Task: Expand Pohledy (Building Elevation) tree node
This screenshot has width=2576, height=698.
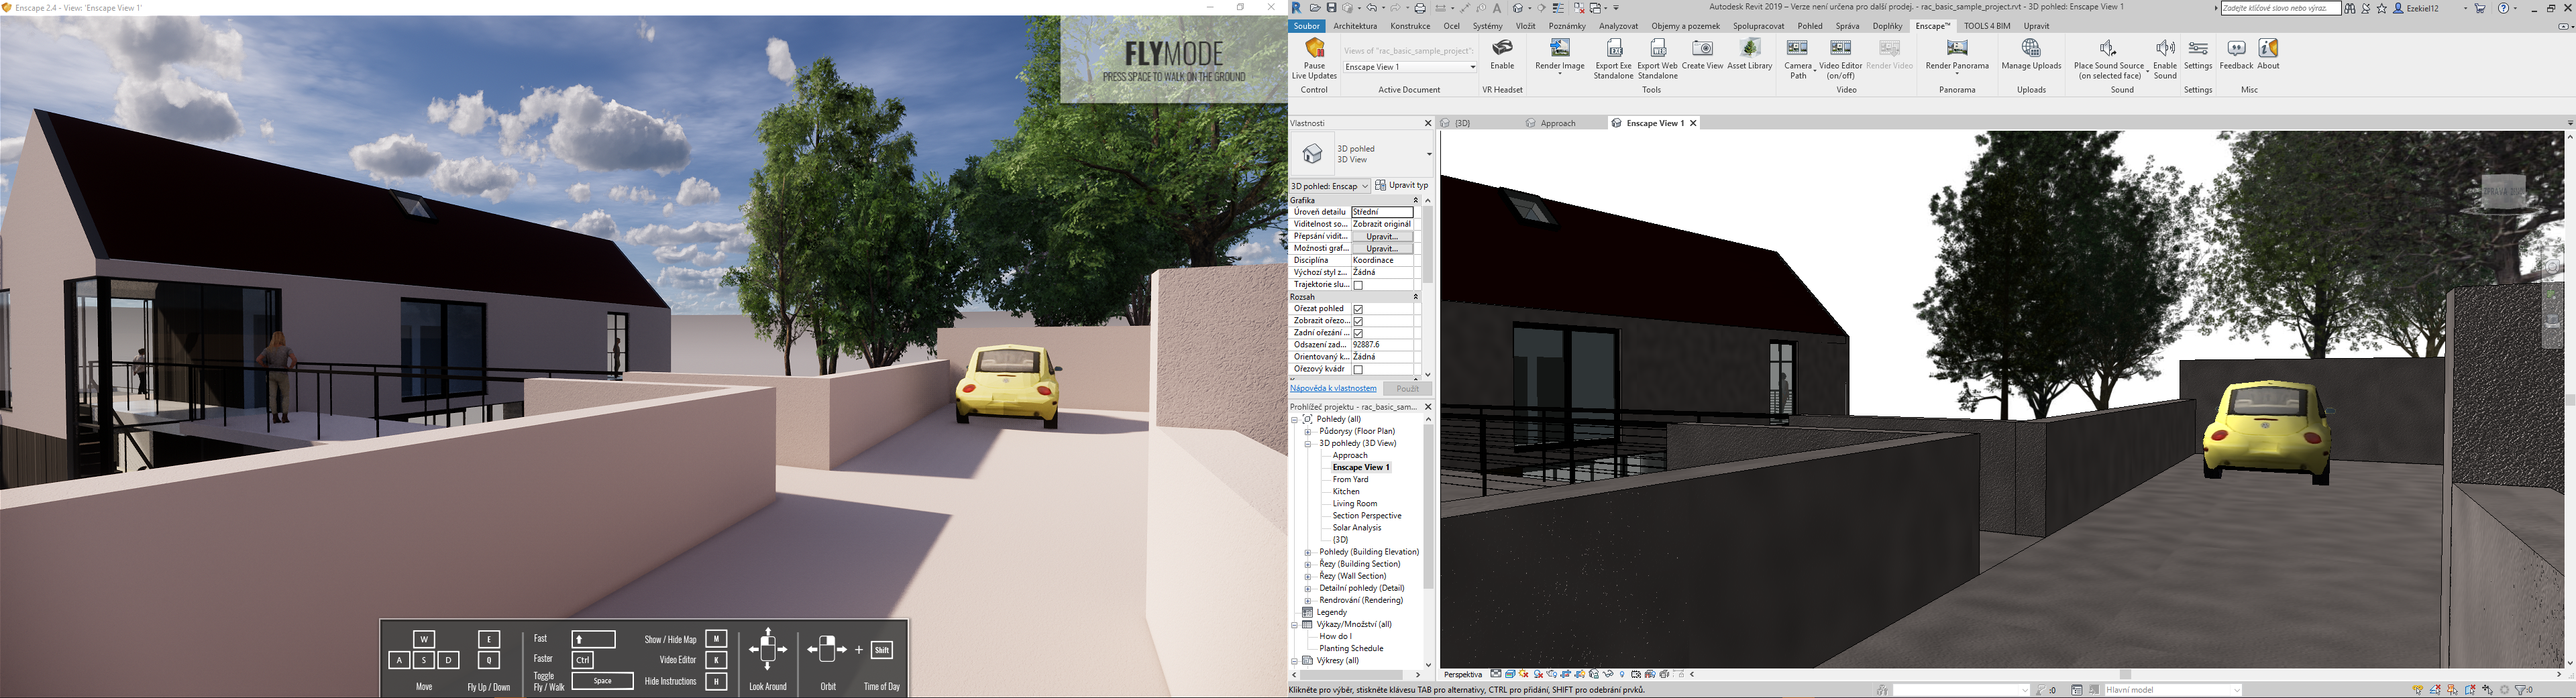Action: point(1308,552)
